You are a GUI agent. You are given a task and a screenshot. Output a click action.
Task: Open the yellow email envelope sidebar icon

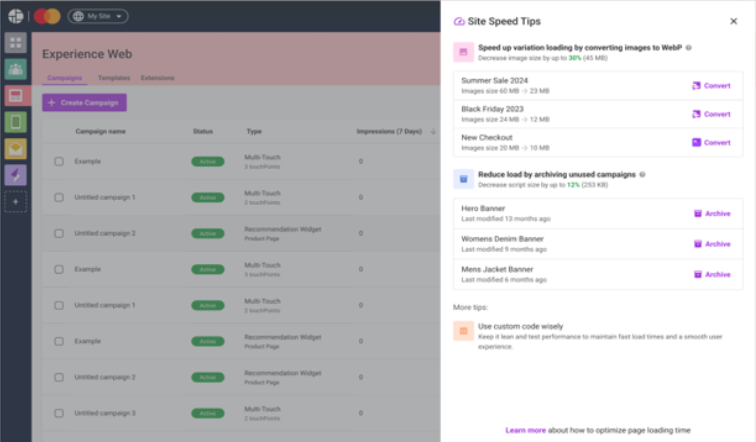click(x=15, y=148)
